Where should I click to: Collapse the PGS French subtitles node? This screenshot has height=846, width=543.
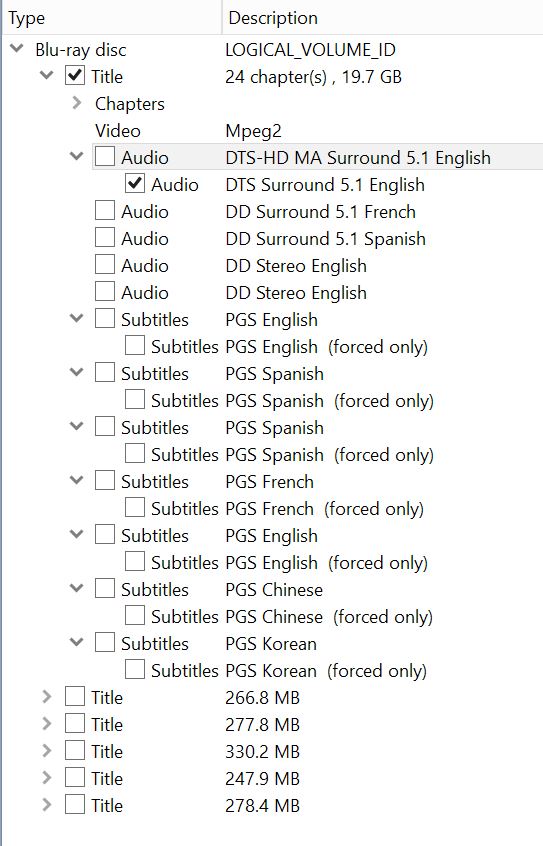77,480
